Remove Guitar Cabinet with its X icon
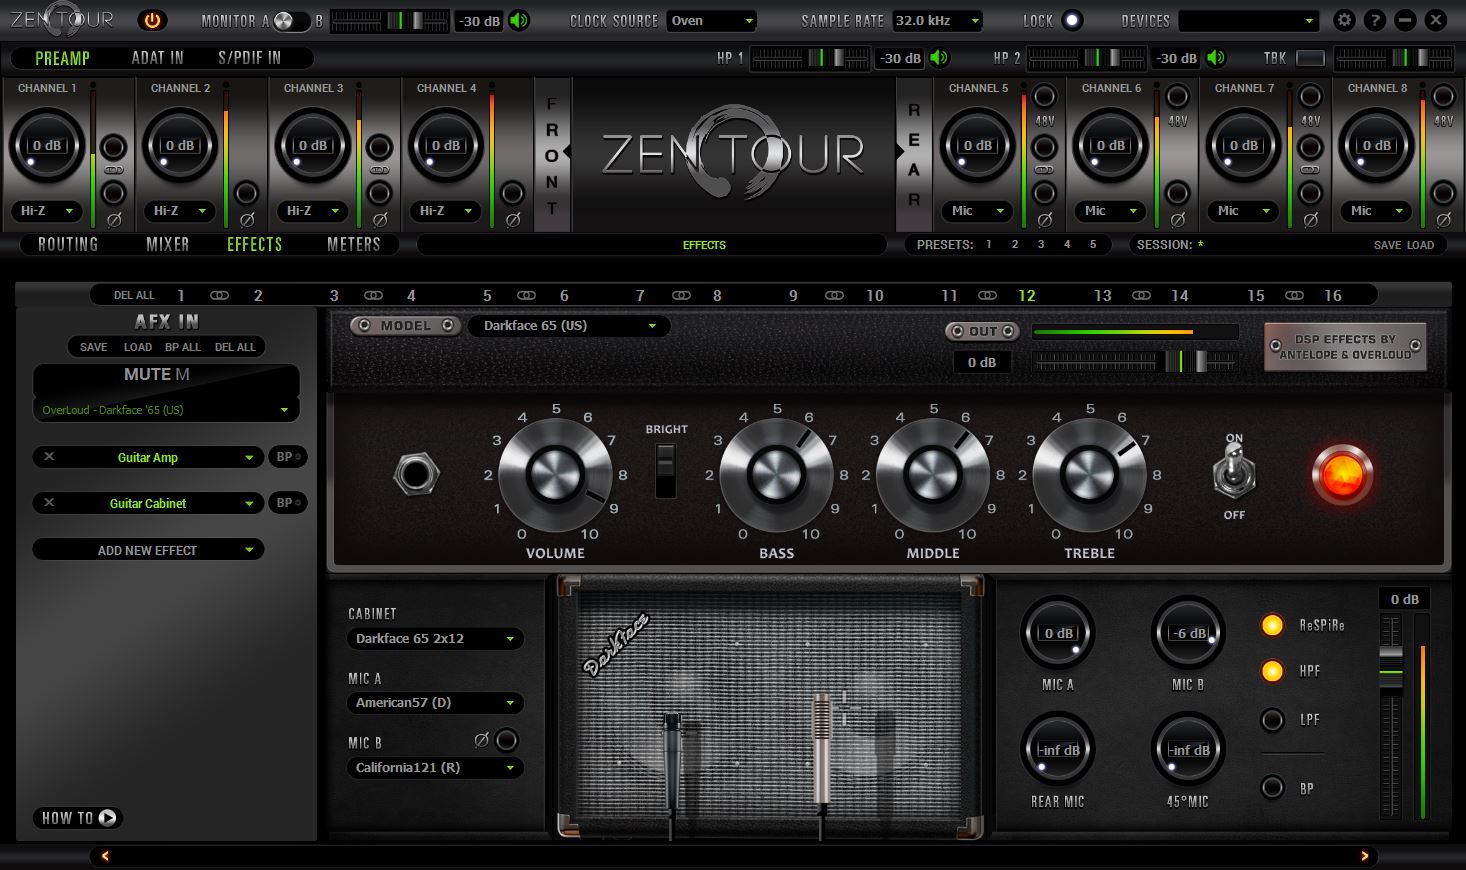Viewport: 1466px width, 870px height. tap(49, 503)
